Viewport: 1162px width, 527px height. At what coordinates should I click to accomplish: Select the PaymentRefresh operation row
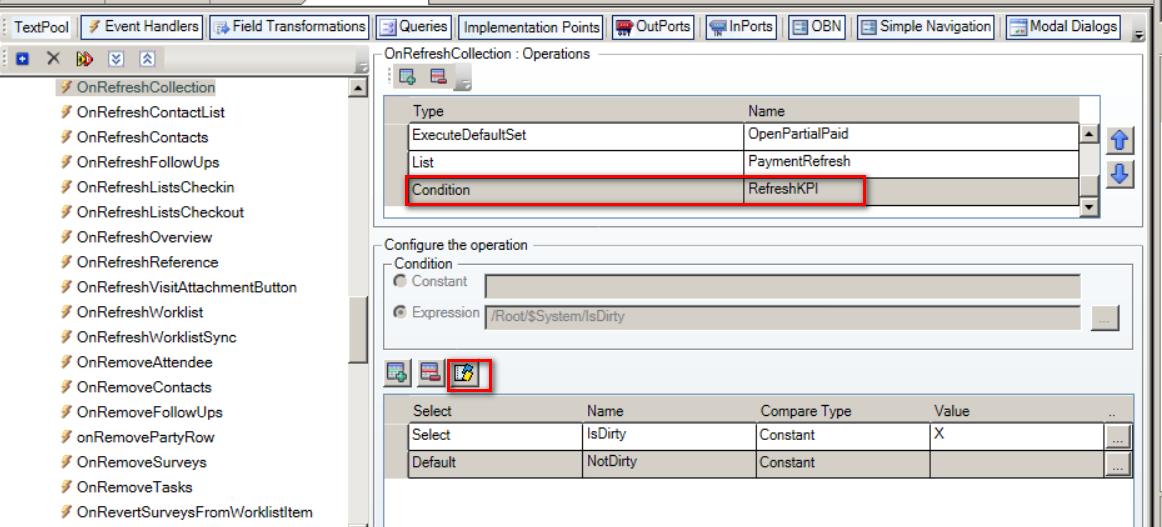[744, 163]
